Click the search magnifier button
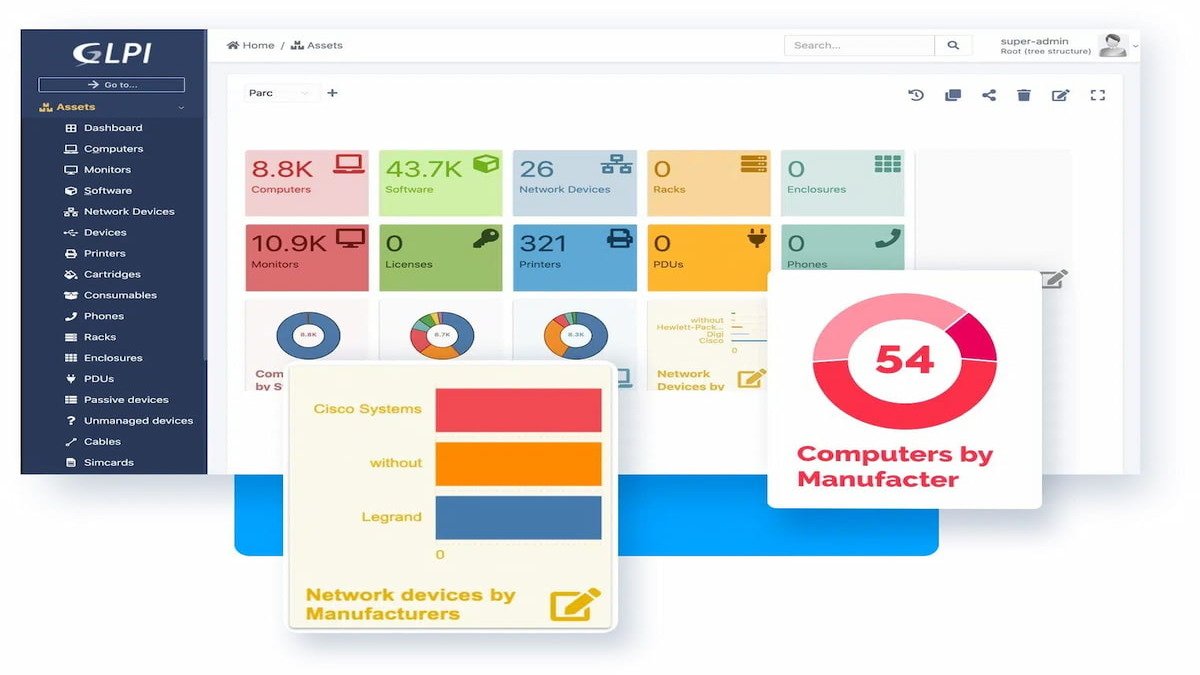 953,45
